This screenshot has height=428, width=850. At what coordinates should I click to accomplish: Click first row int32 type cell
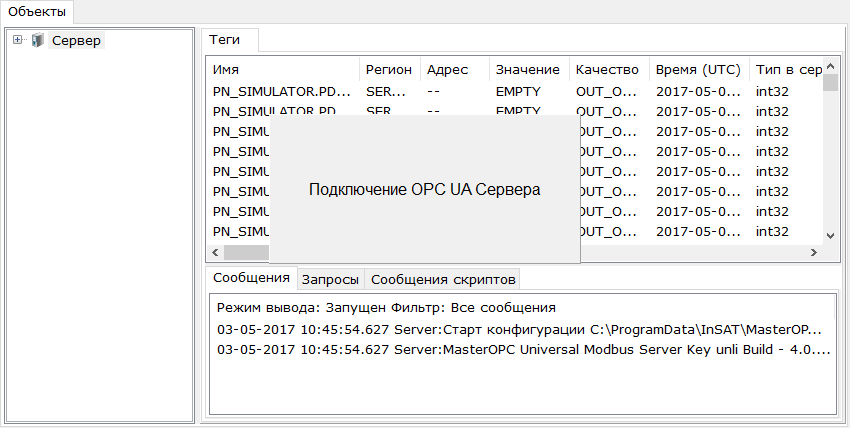click(772, 92)
